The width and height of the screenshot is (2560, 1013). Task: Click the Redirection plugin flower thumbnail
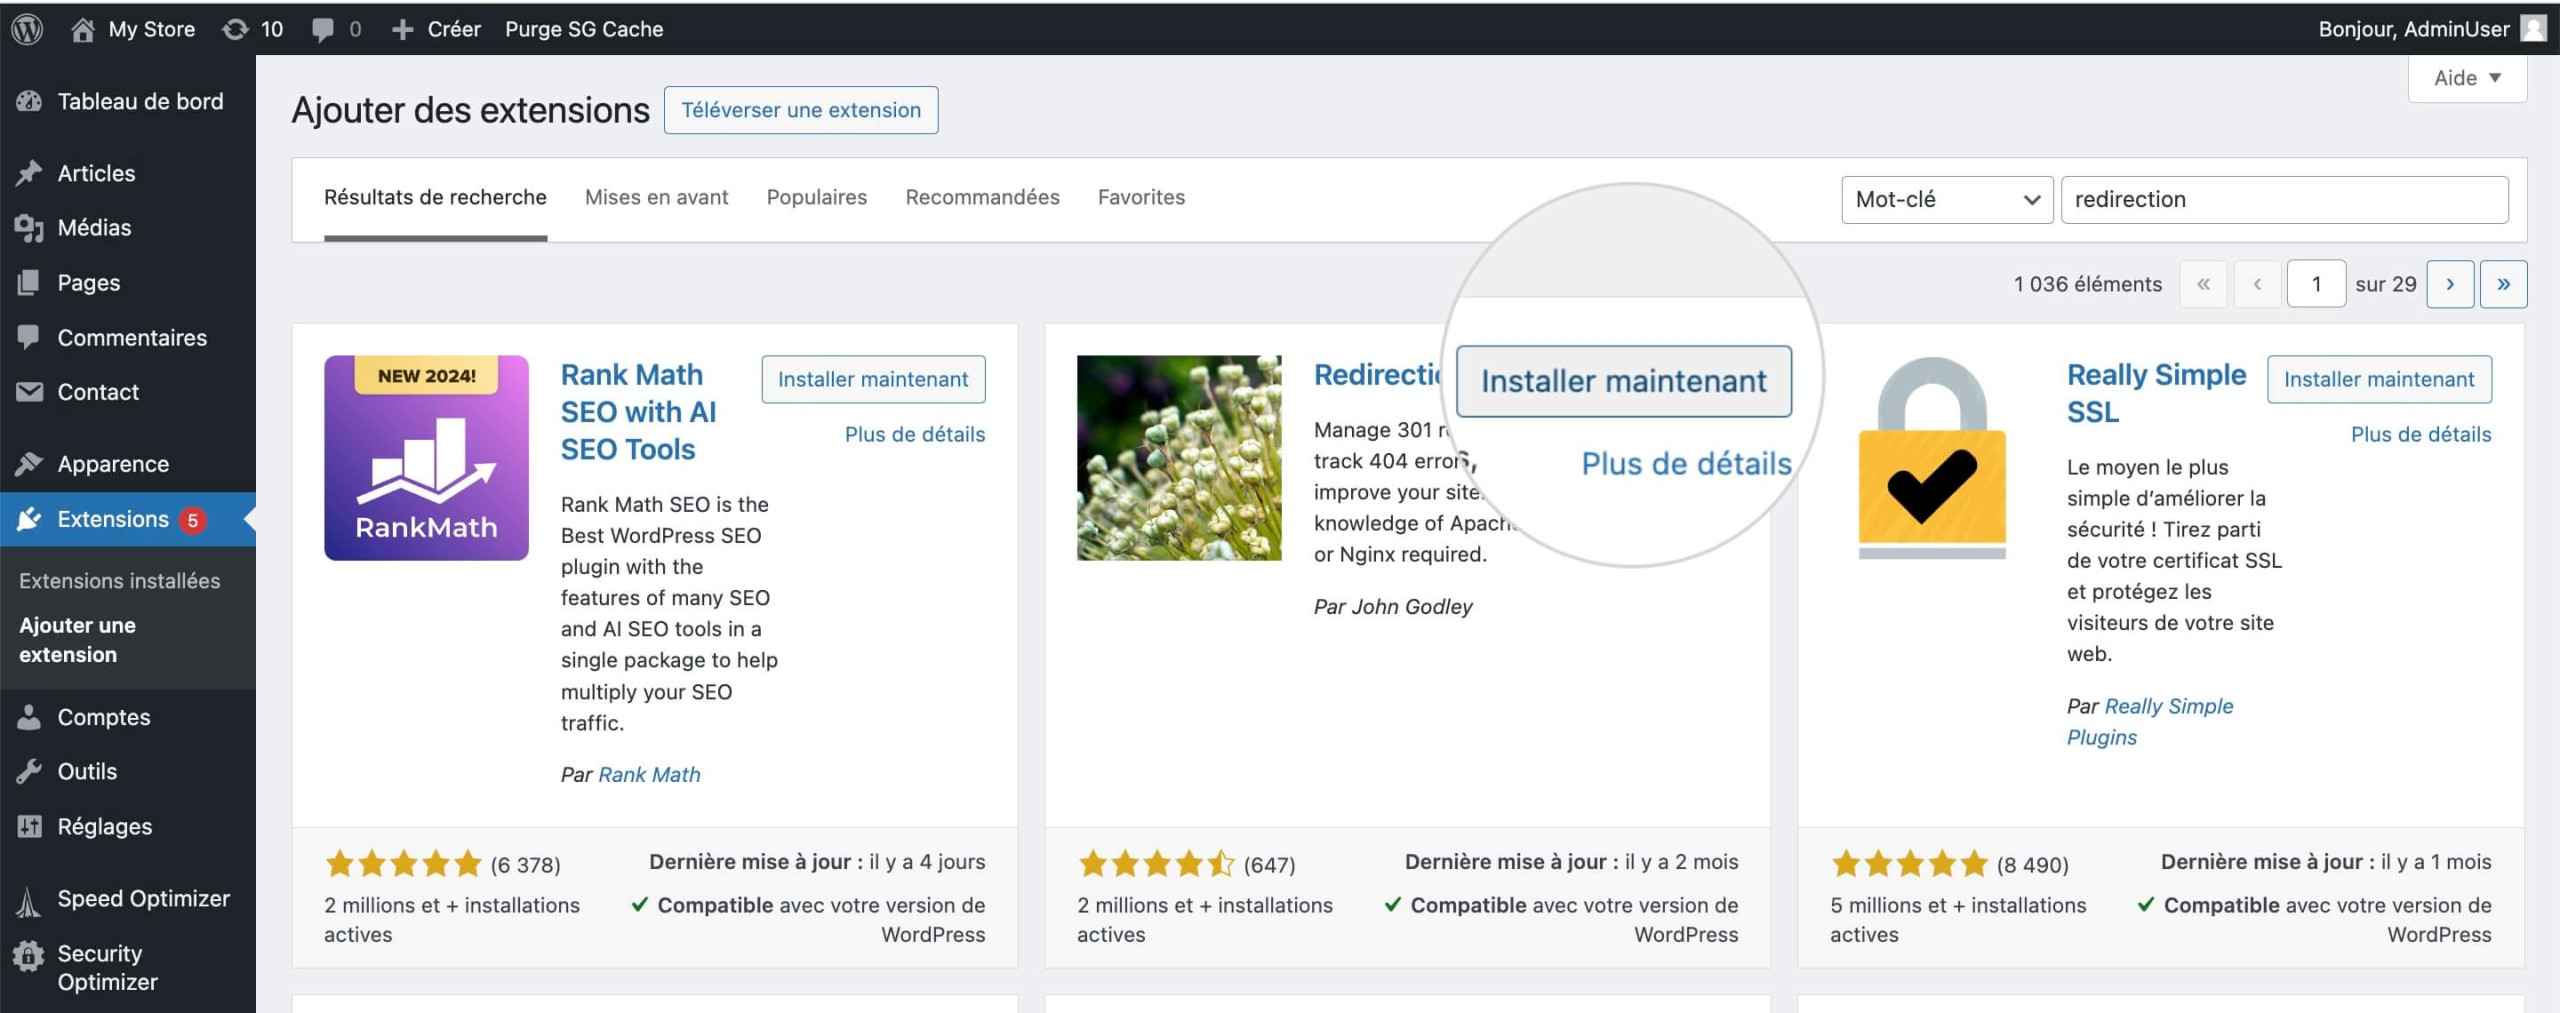coord(1179,458)
